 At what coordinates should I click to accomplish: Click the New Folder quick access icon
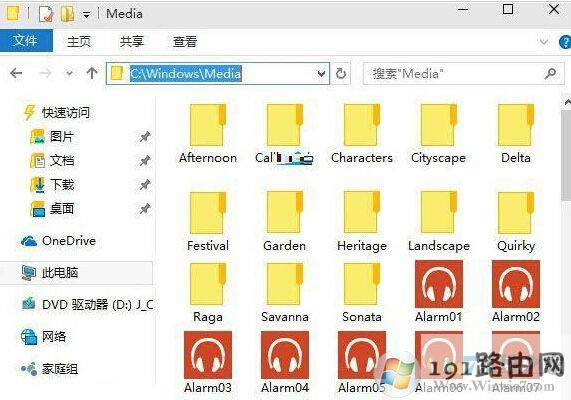tap(68, 14)
